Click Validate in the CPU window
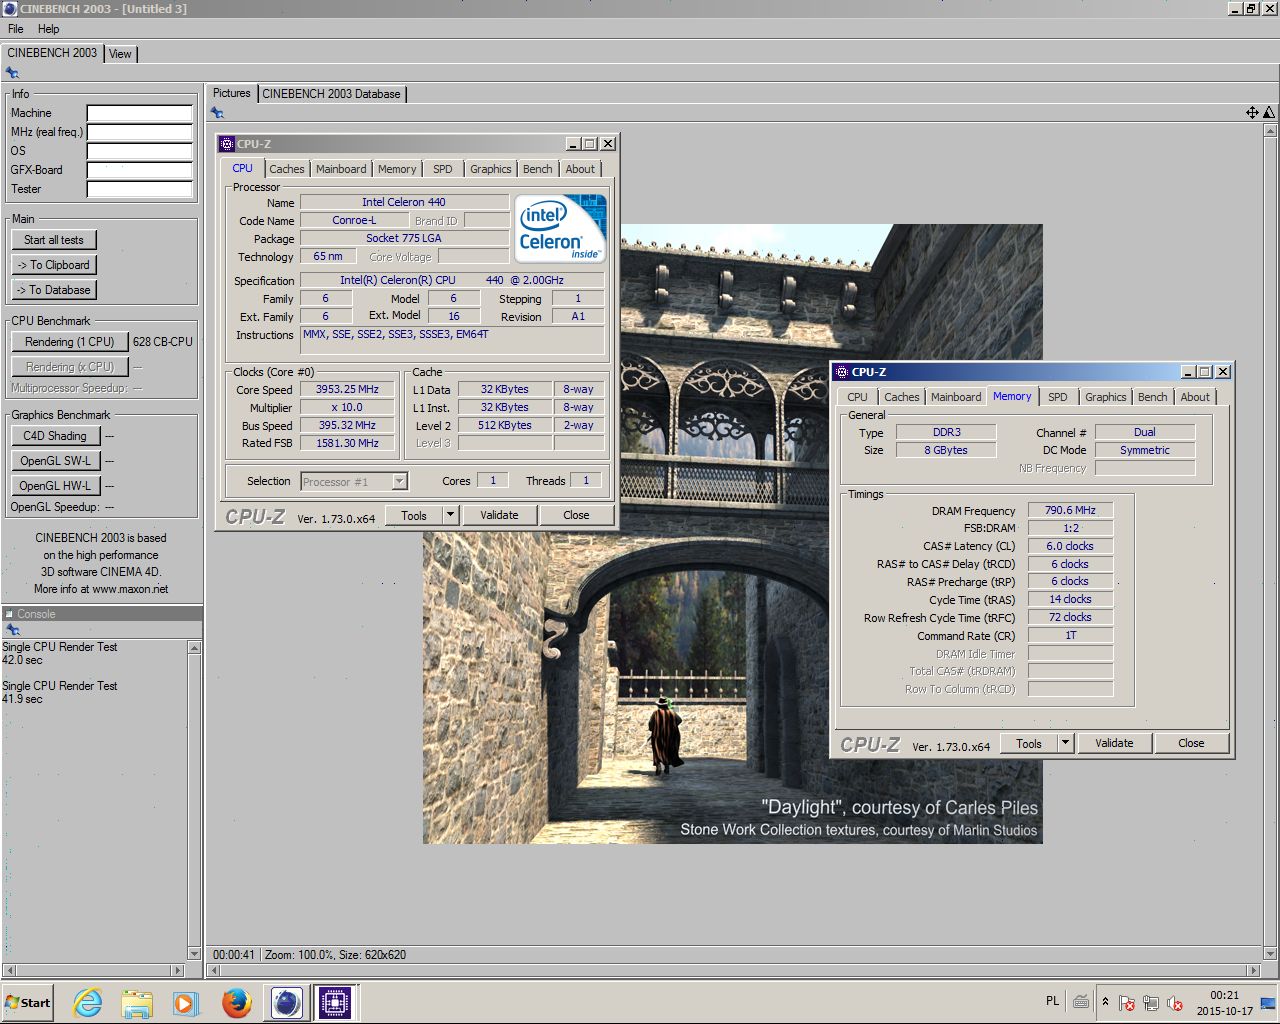The image size is (1280, 1024). click(499, 515)
